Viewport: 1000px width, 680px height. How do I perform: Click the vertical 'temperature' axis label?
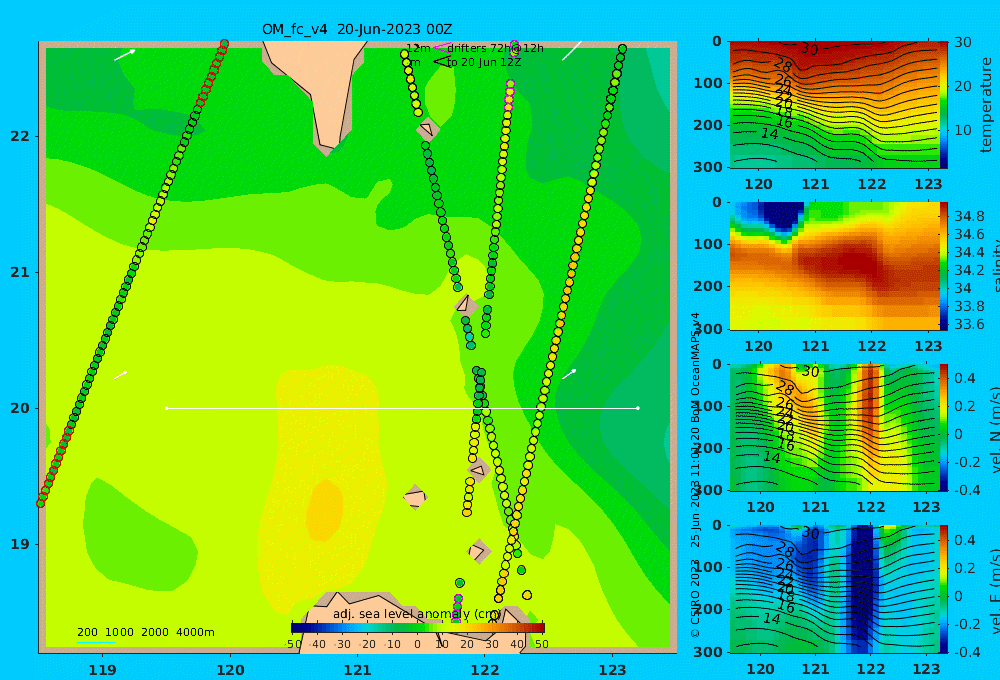pyautogui.click(x=987, y=105)
